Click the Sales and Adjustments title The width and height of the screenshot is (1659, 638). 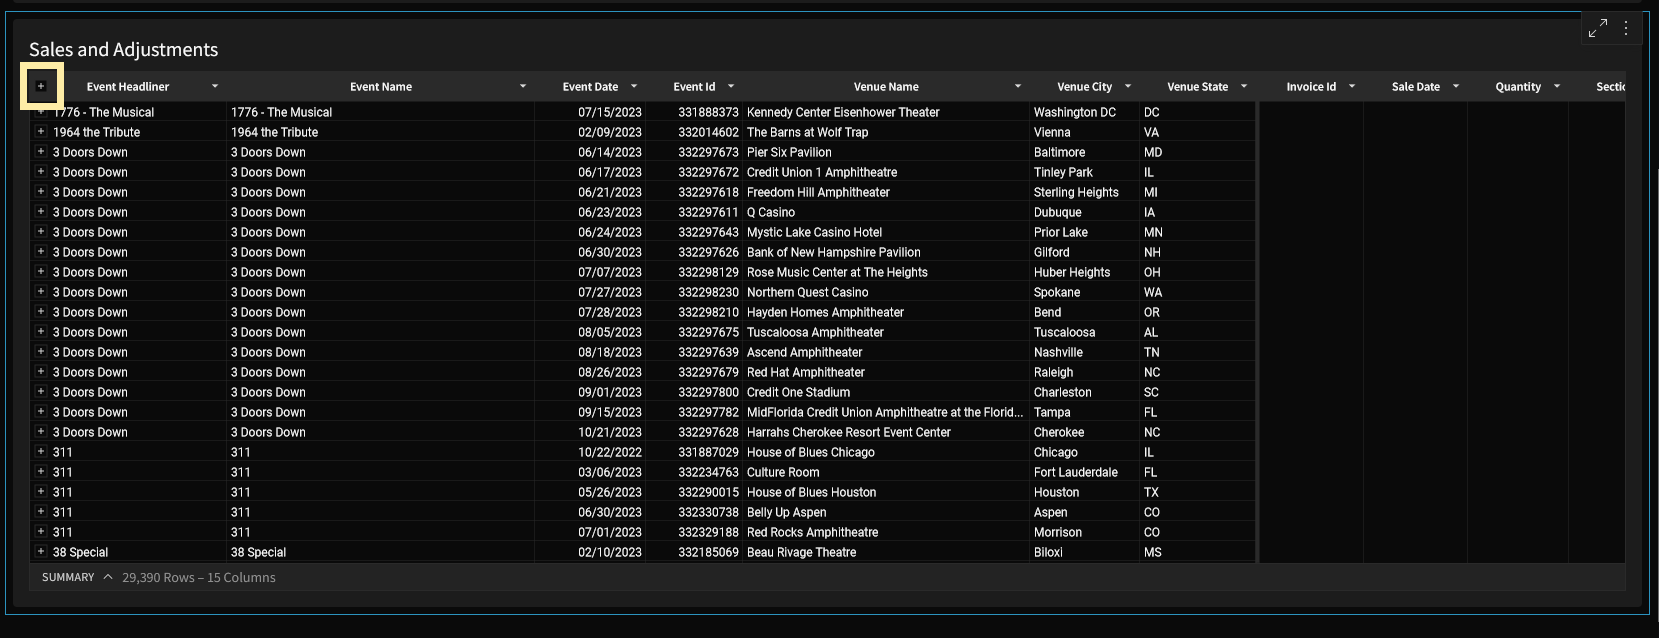point(123,49)
